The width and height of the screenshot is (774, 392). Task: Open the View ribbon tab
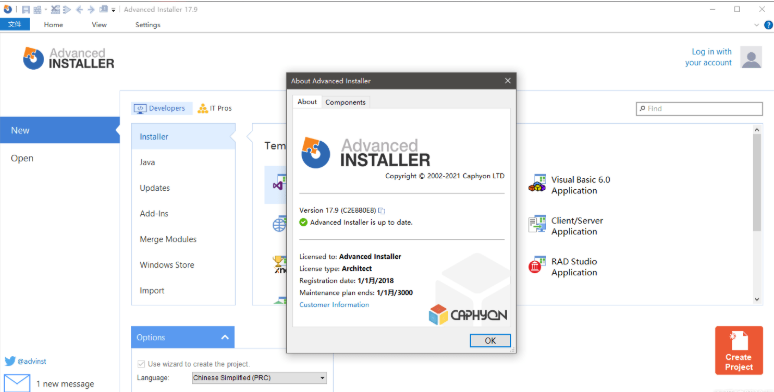pyautogui.click(x=99, y=25)
